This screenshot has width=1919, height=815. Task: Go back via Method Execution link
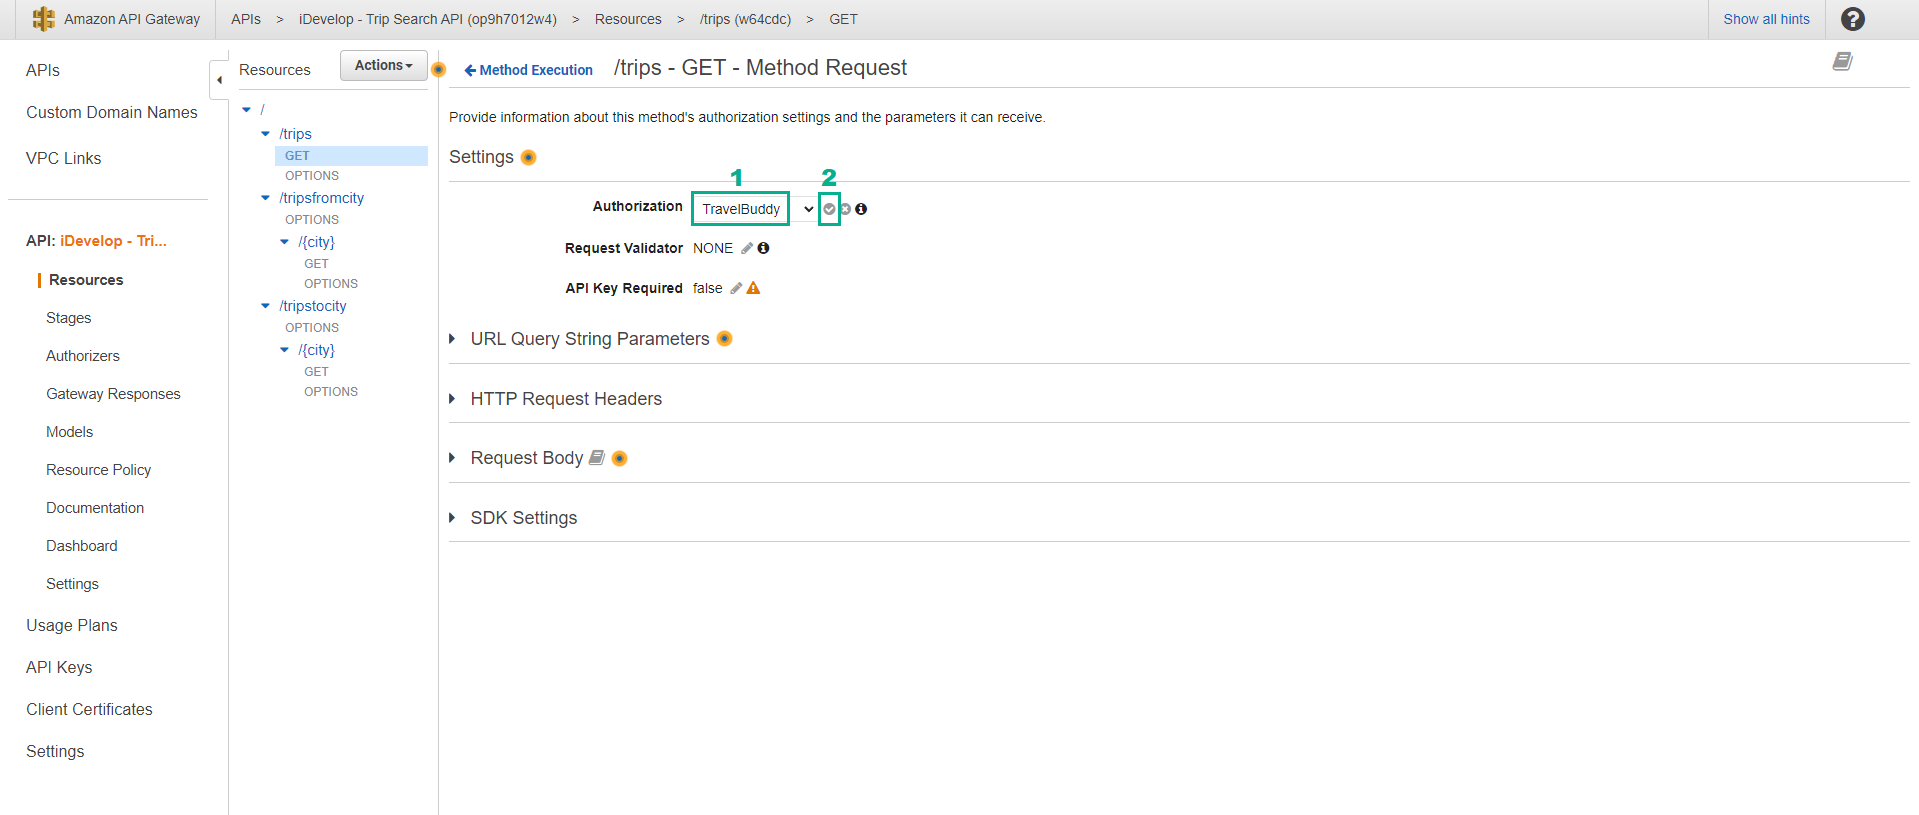coord(528,70)
